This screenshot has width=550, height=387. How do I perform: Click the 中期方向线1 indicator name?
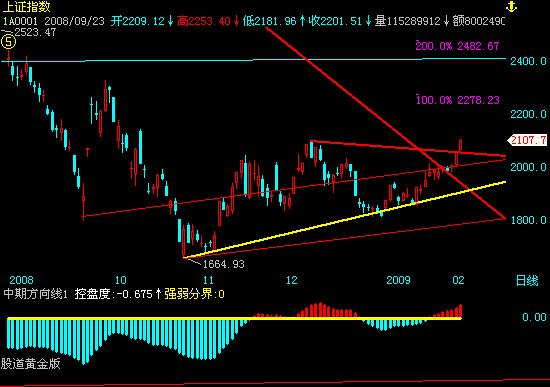pyautogui.click(x=35, y=294)
